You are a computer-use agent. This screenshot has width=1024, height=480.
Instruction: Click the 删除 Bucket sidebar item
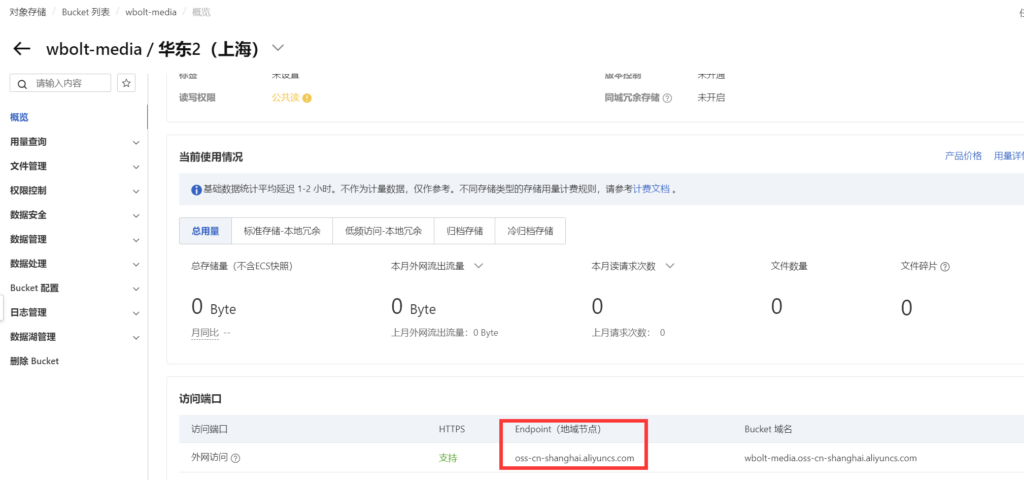click(x=34, y=361)
